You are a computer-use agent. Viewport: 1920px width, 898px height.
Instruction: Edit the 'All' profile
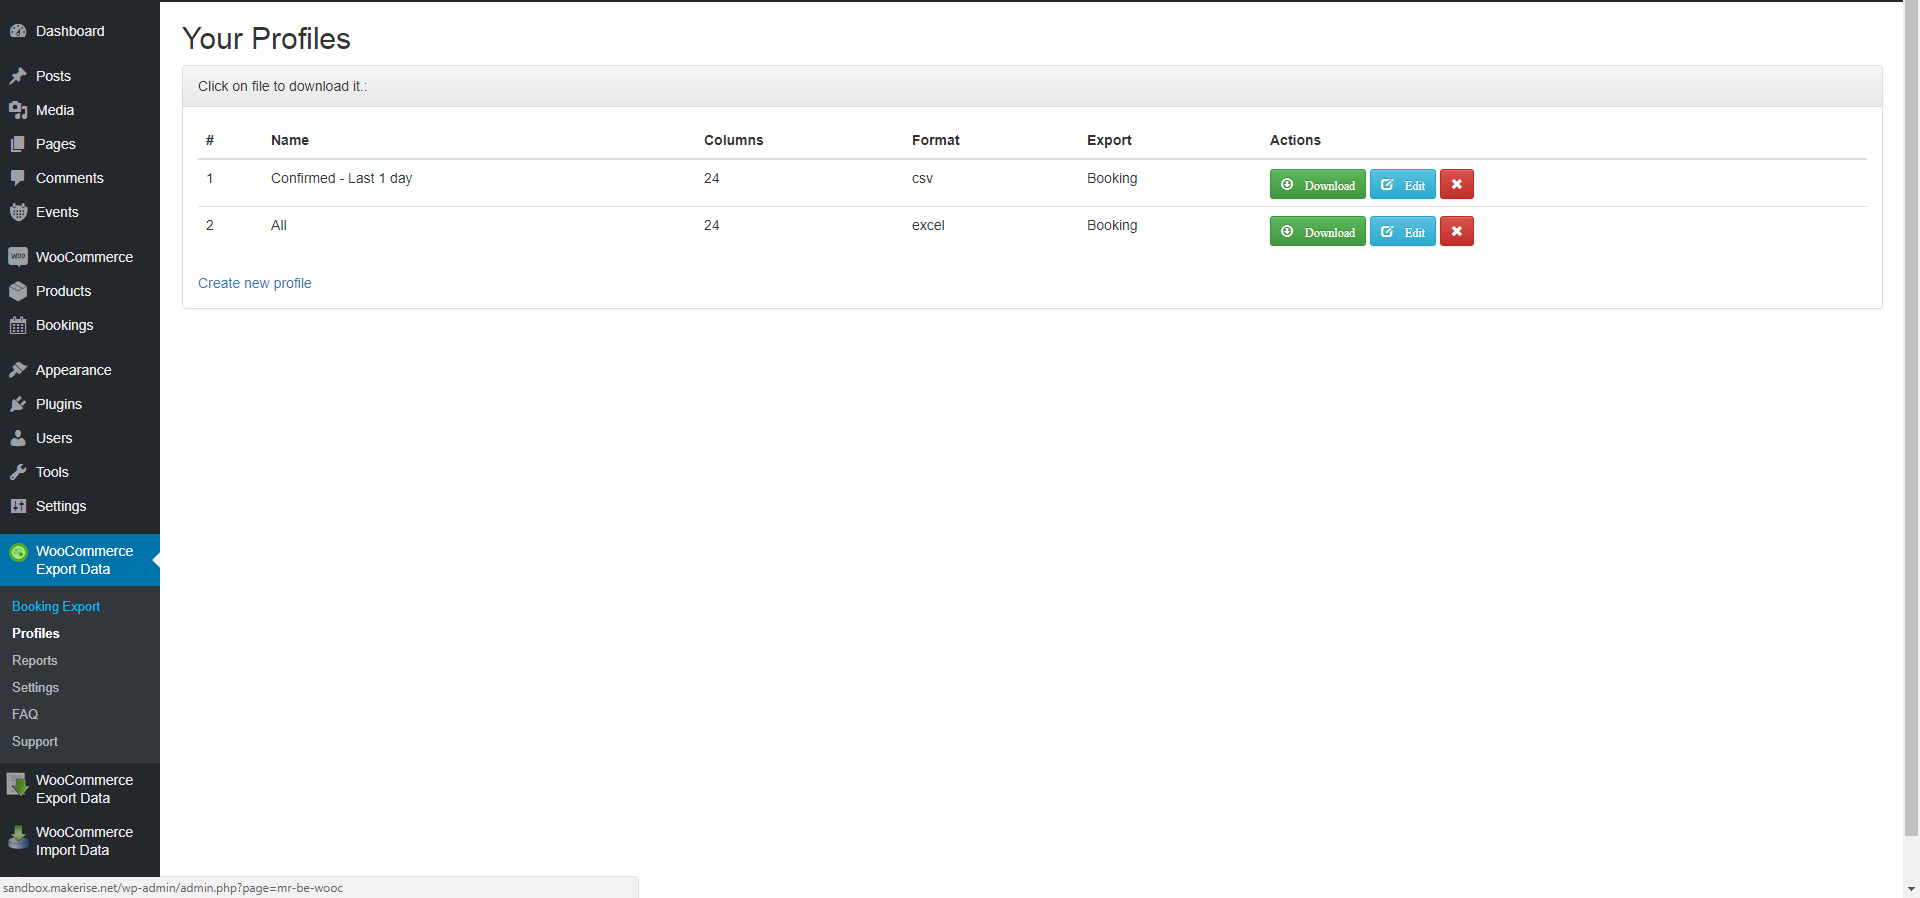coord(1402,231)
